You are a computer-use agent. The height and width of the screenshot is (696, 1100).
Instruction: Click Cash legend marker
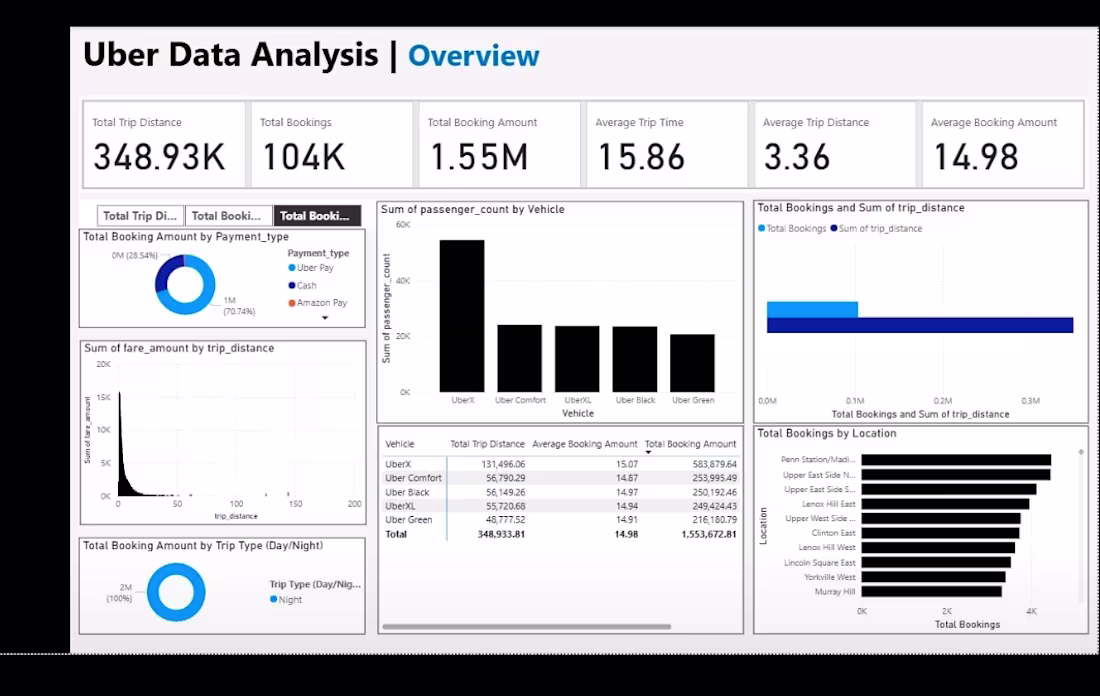coord(292,285)
